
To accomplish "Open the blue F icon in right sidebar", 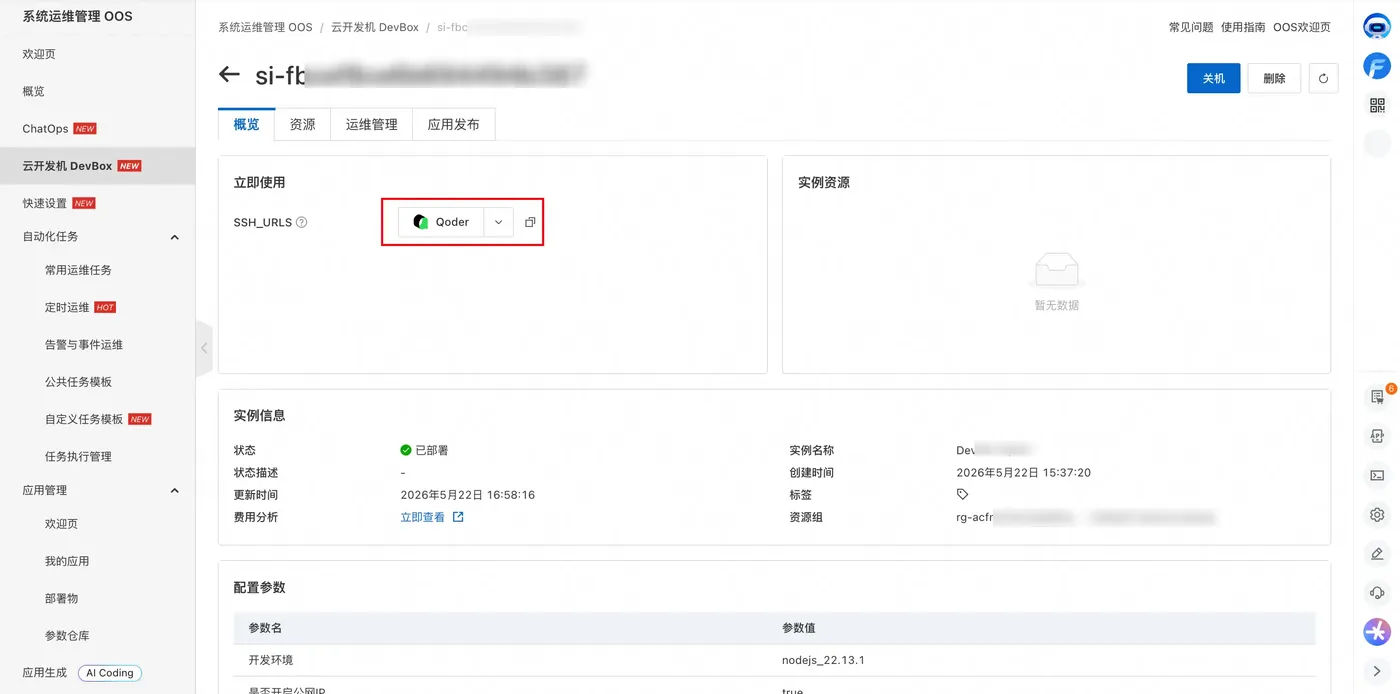I will tap(1377, 66).
